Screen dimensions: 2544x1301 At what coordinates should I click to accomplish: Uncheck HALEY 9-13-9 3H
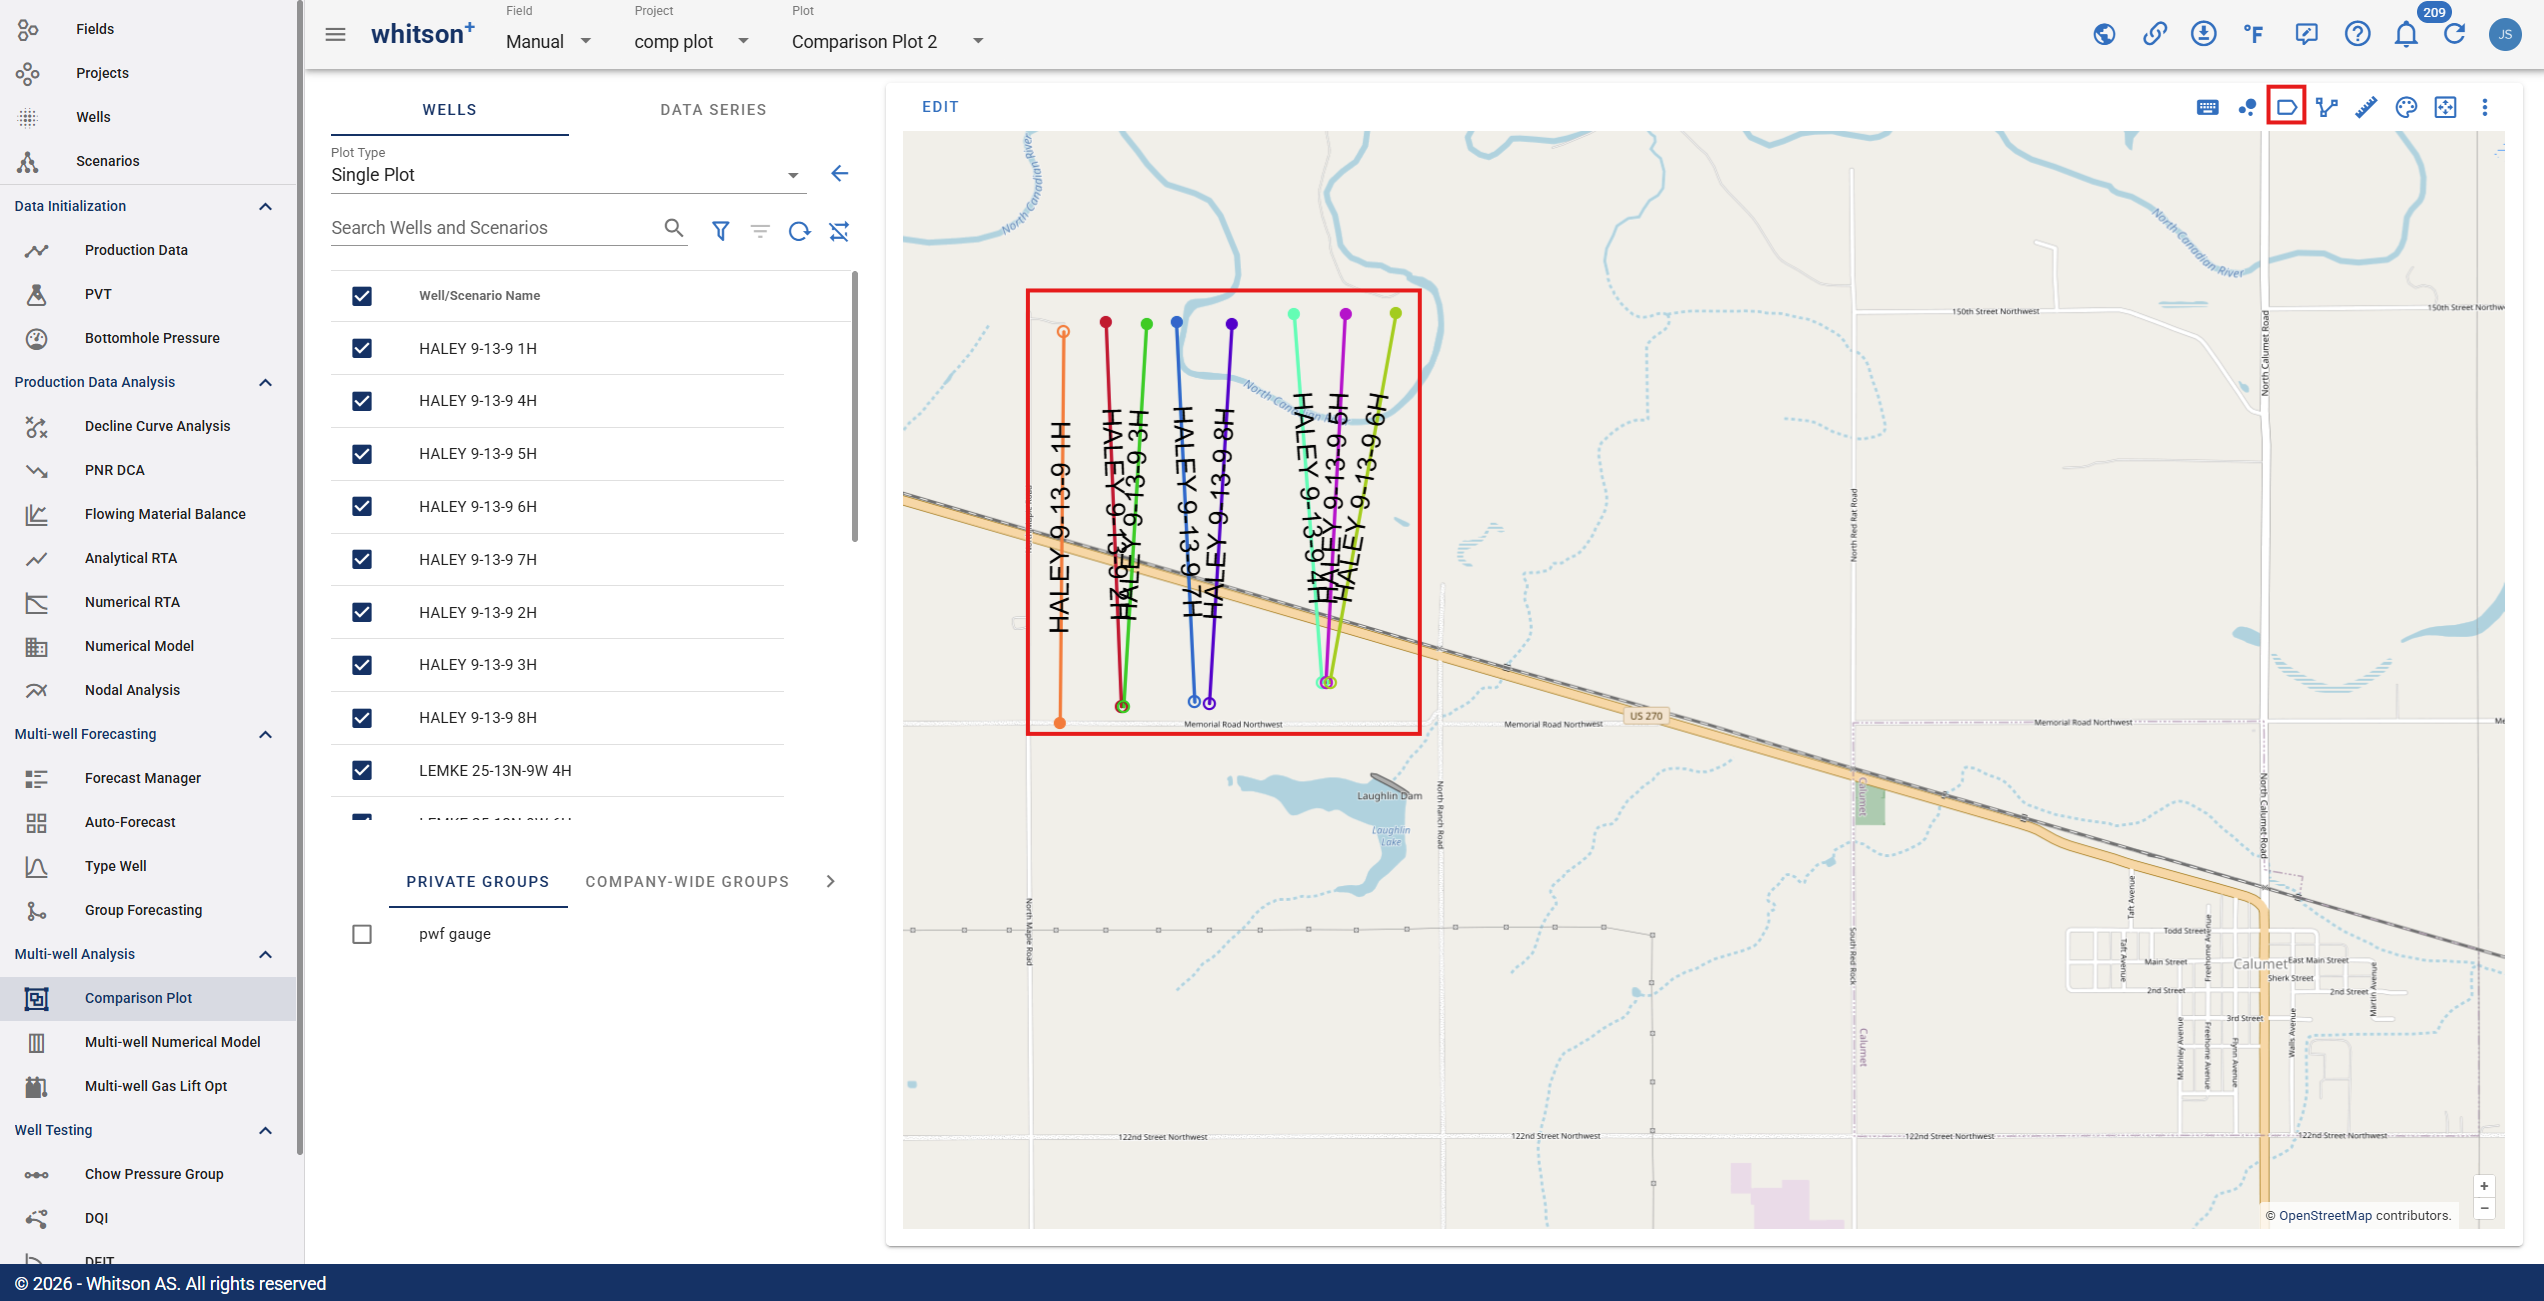[x=362, y=665]
